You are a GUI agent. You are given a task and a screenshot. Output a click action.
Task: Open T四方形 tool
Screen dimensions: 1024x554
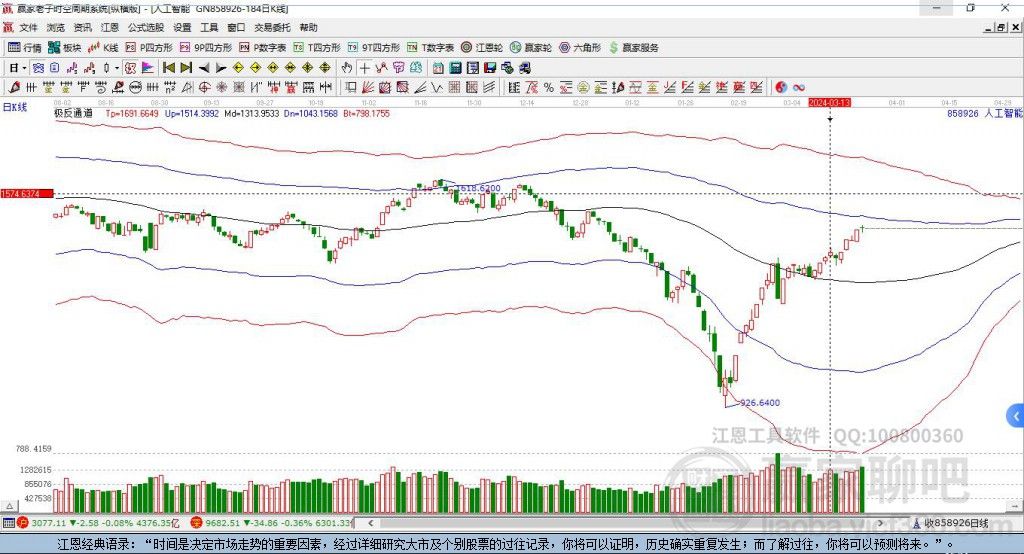(x=317, y=48)
